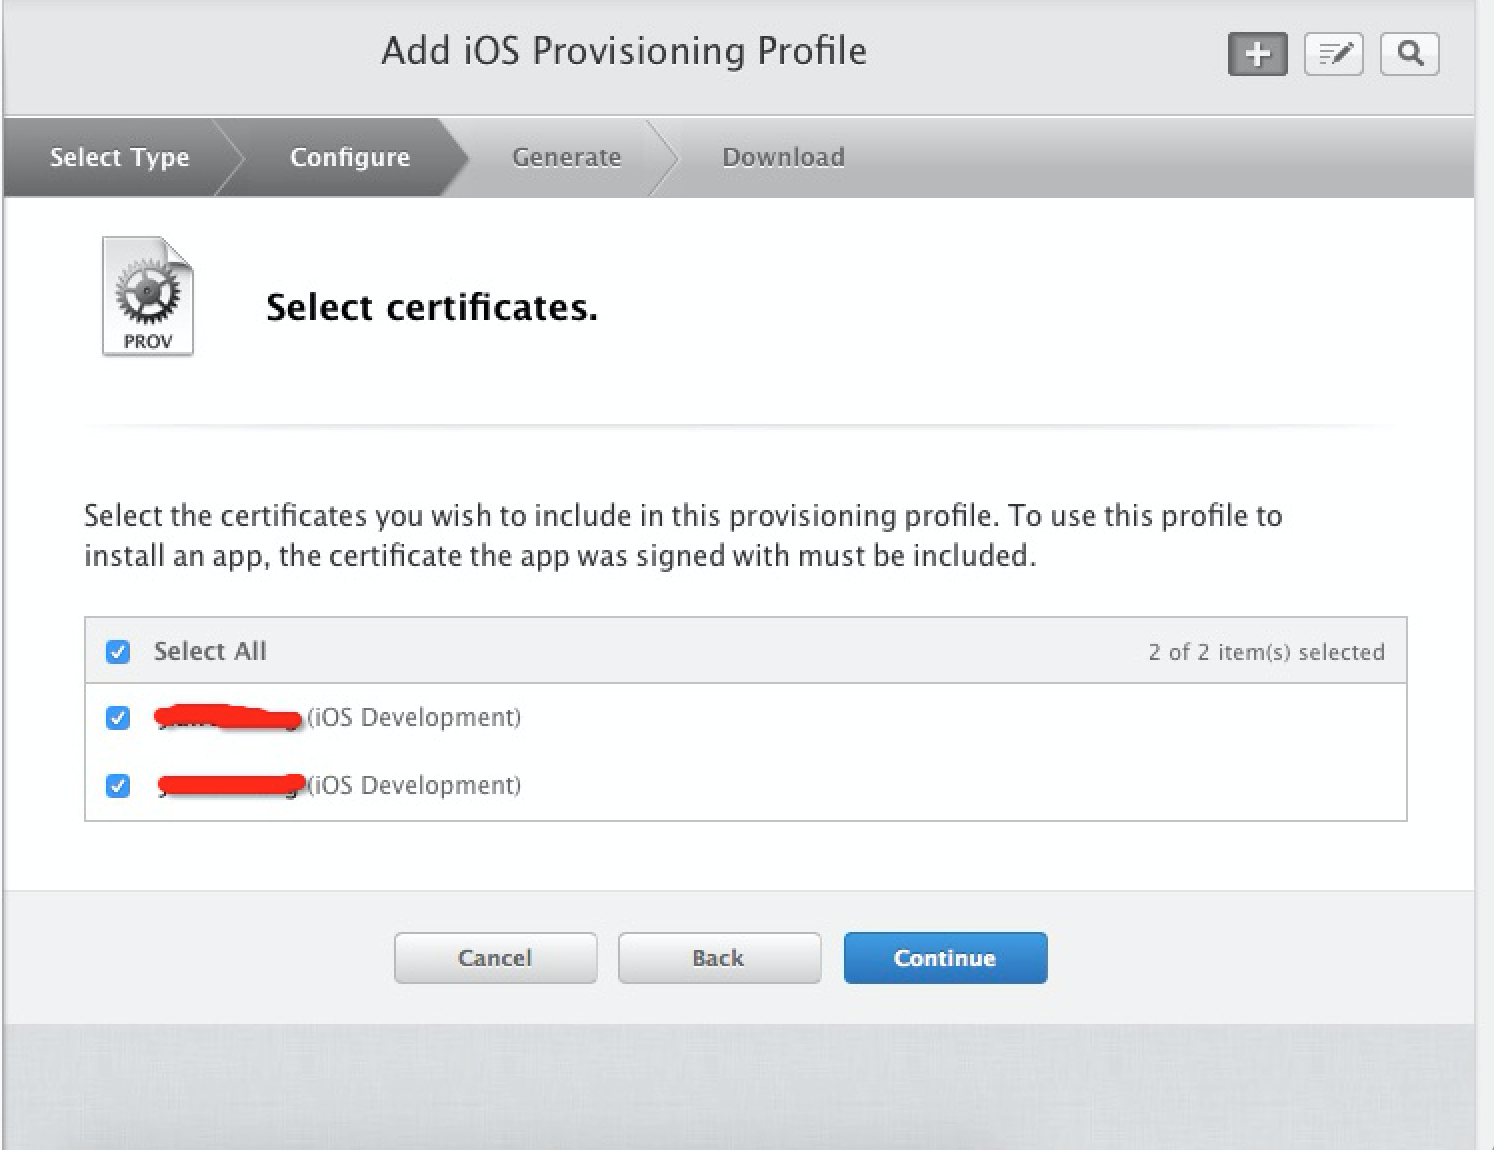Screen dimensions: 1494x1150
Task: Click the first '(iOS Development)' label
Action: point(414,718)
